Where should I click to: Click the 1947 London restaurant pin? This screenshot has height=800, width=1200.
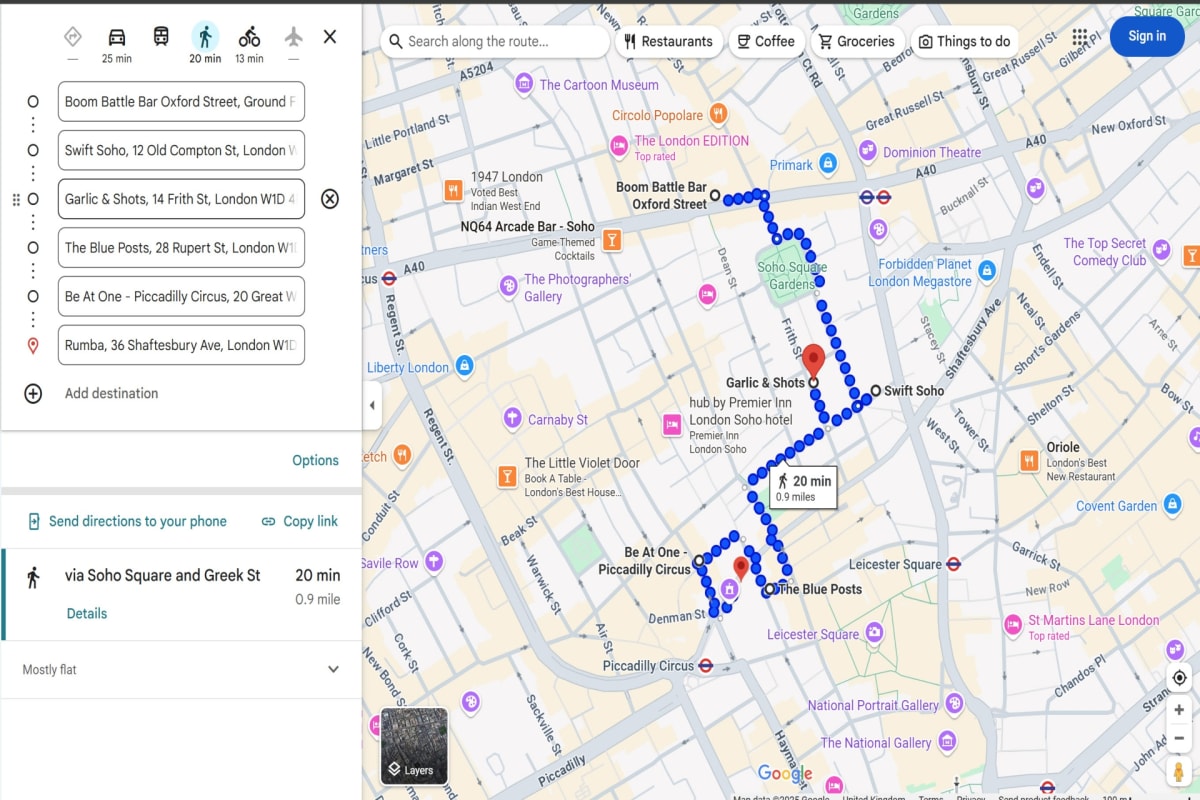[x=453, y=191]
